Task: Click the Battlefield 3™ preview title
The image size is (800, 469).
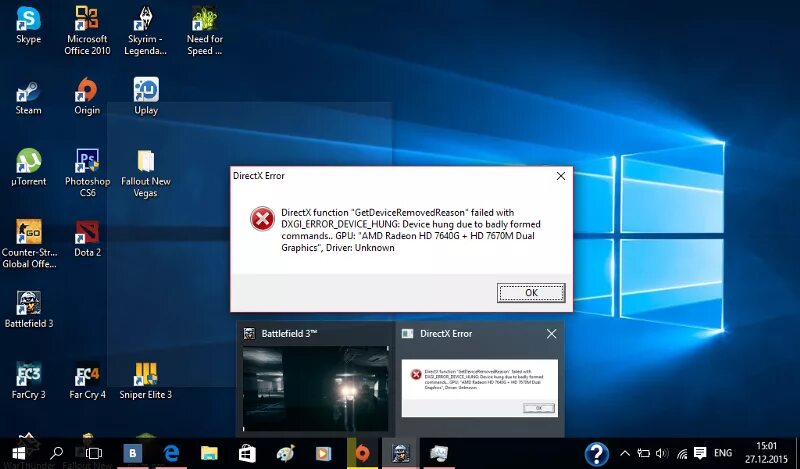Action: coord(289,334)
